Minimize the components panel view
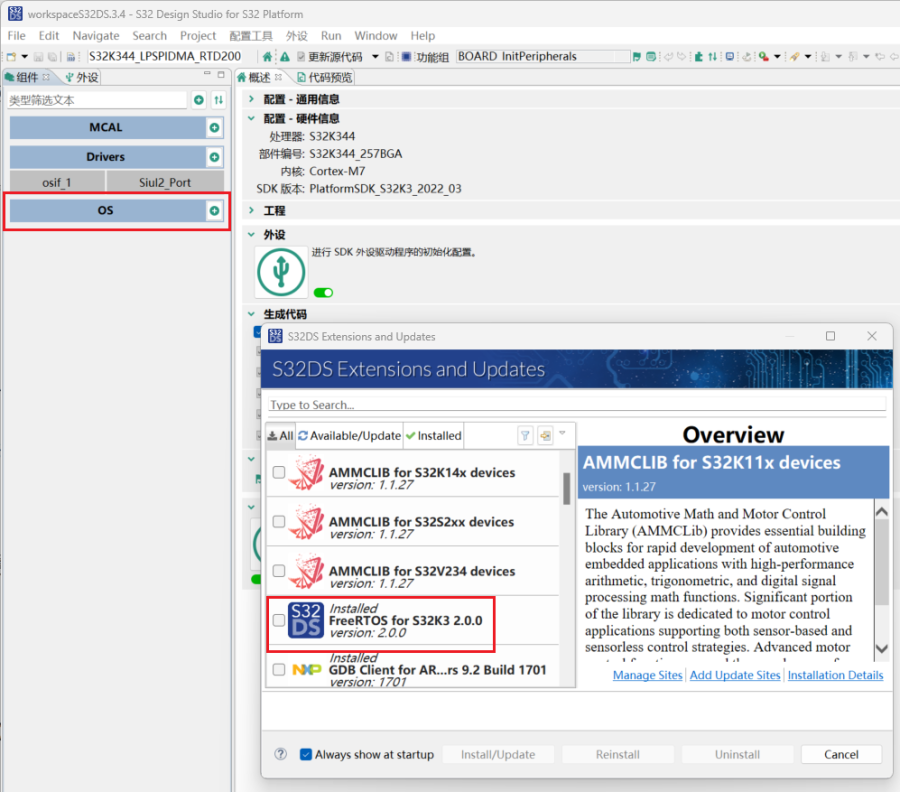 (x=207, y=75)
